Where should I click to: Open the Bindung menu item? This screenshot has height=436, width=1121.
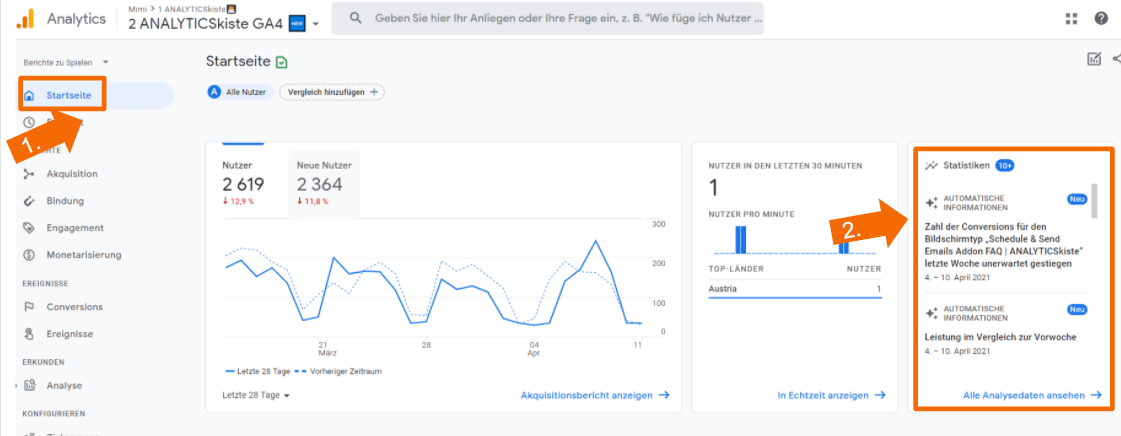[x=65, y=201]
